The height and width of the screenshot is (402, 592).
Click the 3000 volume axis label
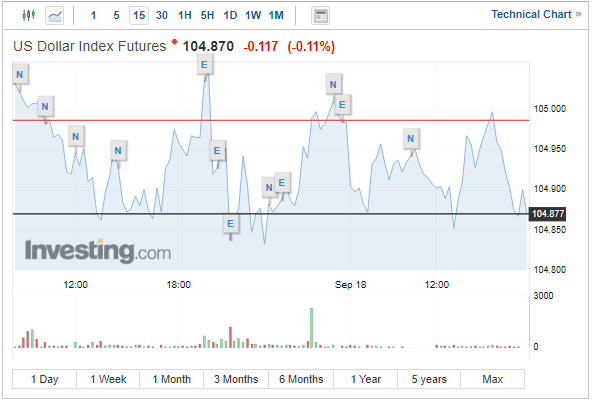pos(543,296)
